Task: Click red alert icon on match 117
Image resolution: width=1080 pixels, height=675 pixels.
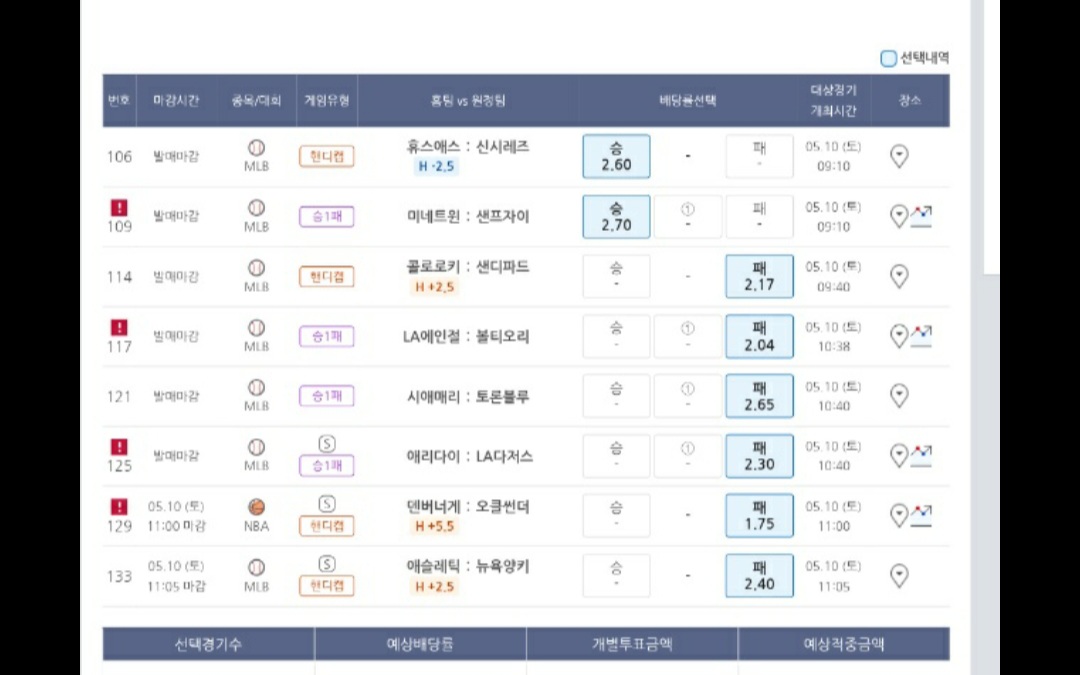Action: click(119, 327)
